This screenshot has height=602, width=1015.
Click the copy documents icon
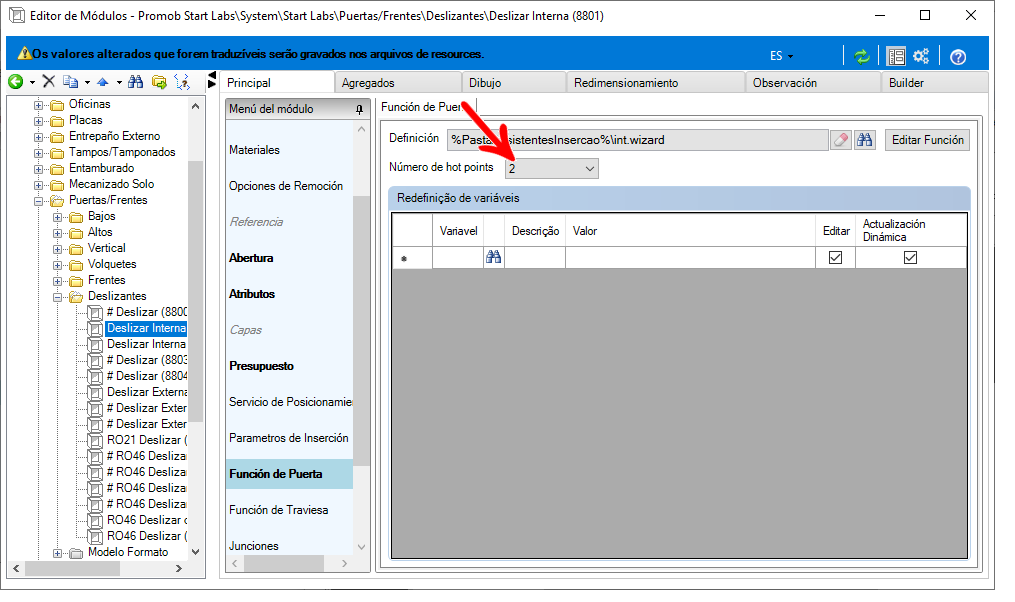[71, 82]
